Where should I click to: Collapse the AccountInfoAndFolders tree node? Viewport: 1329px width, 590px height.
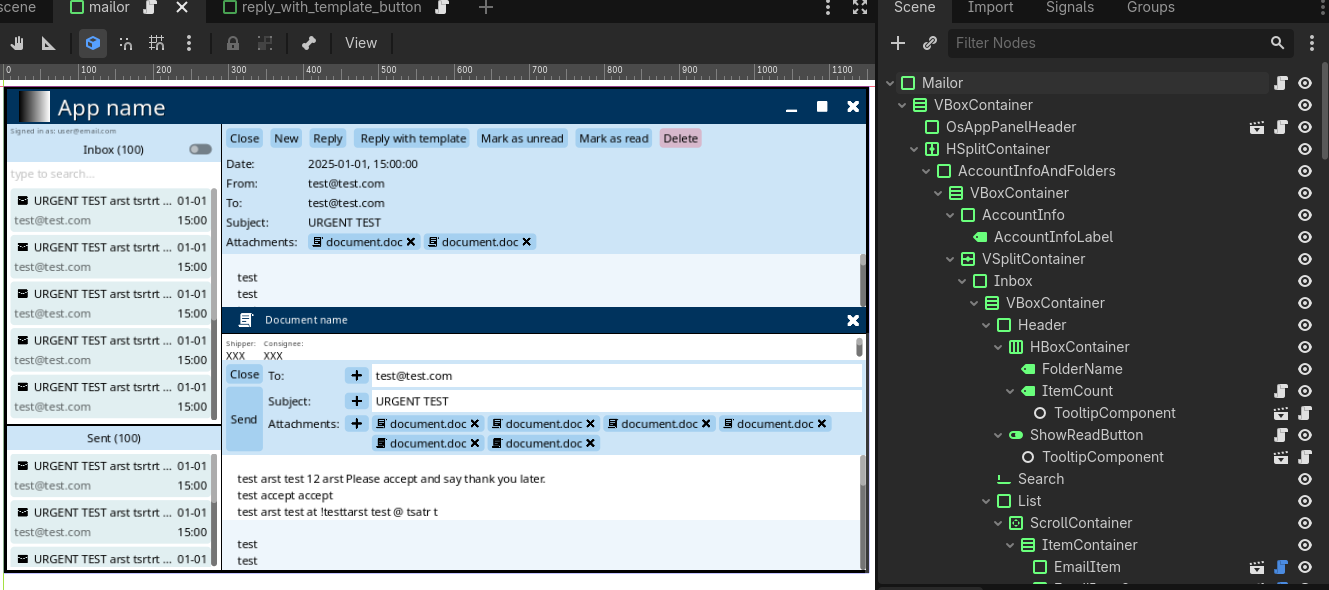926,171
